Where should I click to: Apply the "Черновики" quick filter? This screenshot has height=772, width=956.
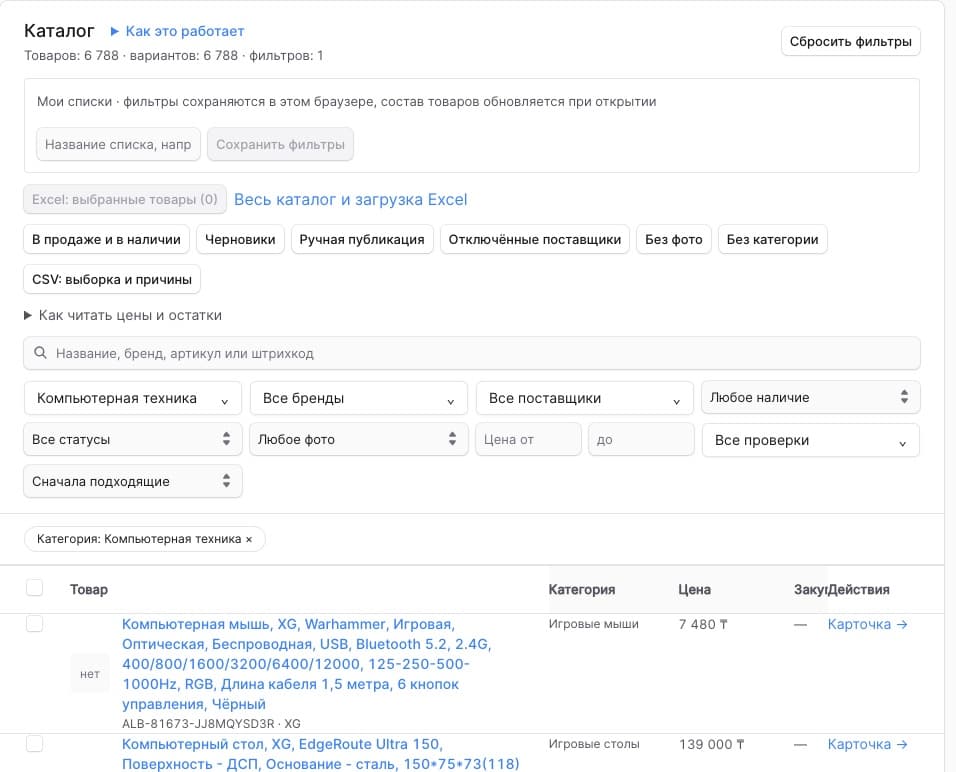[240, 240]
